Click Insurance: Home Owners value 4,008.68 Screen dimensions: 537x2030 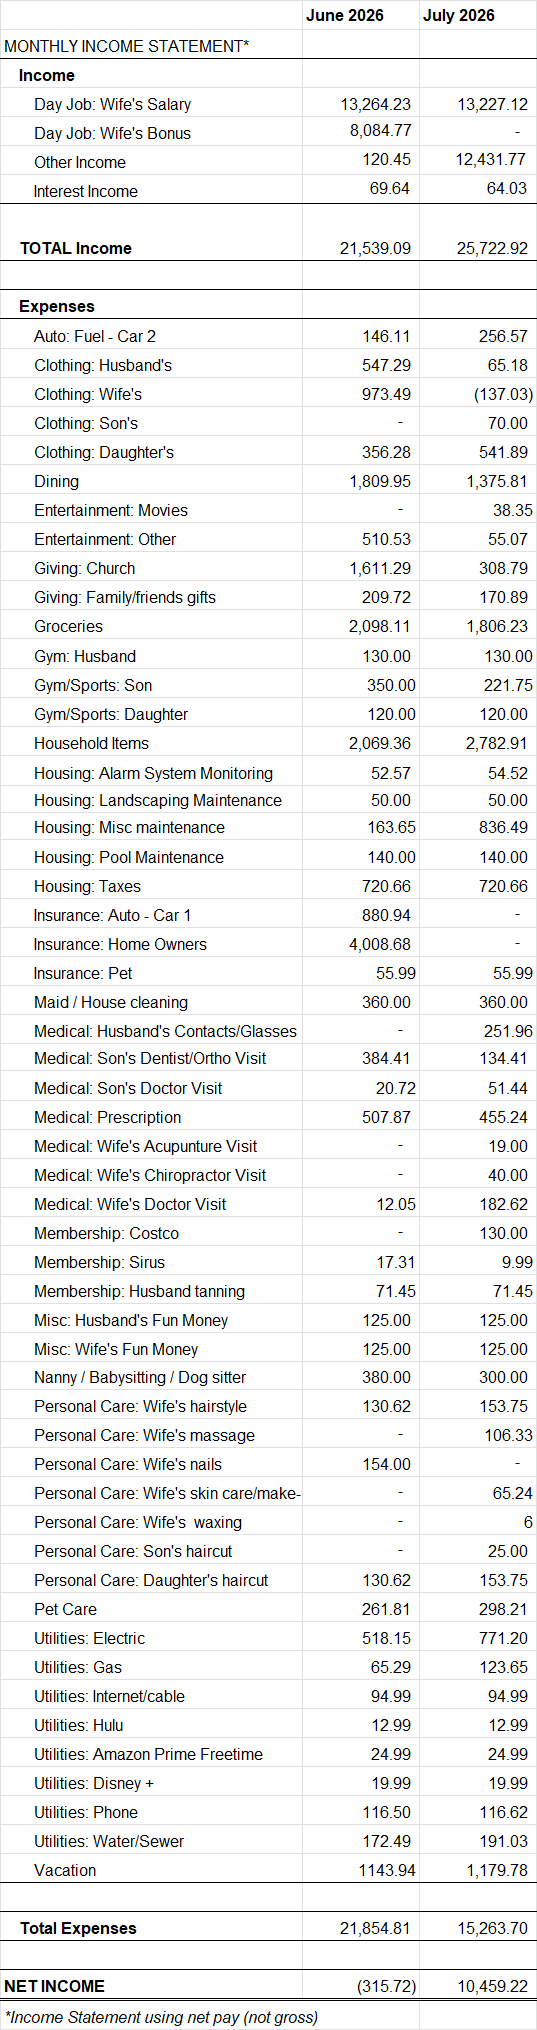(x=380, y=944)
